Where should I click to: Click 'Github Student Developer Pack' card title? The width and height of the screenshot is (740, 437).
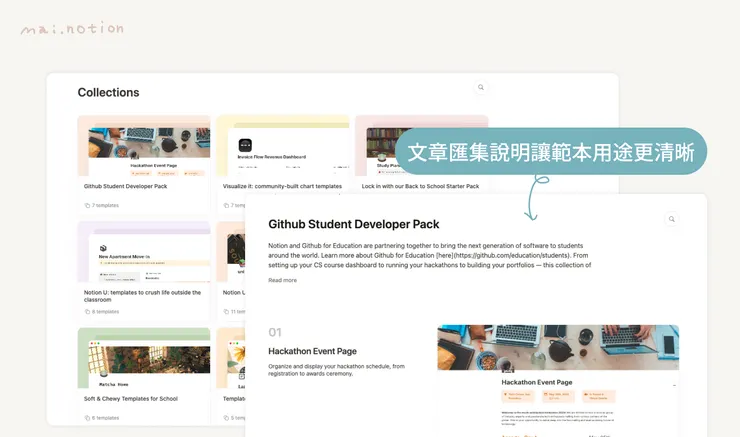click(x=126, y=186)
